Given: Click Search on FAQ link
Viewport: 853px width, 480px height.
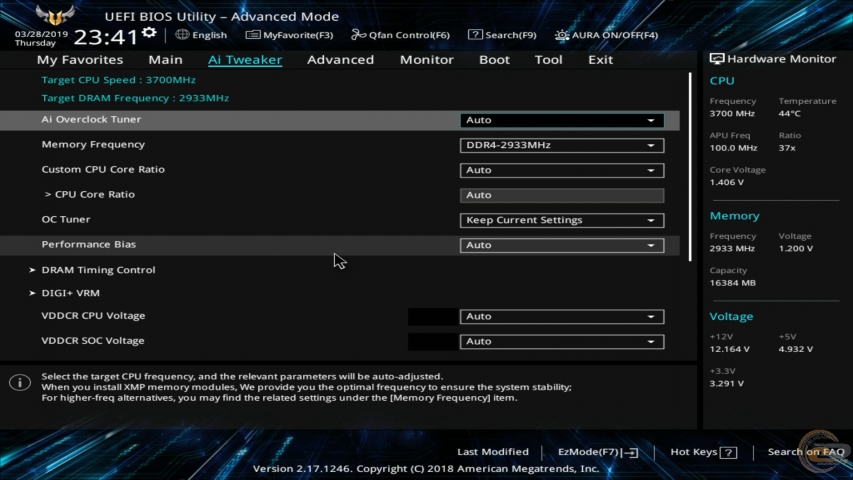Looking at the screenshot, I should [x=806, y=452].
